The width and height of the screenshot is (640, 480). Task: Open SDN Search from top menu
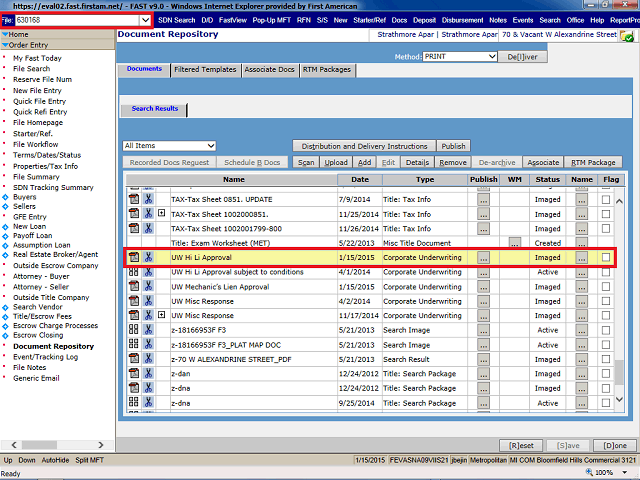click(x=177, y=20)
